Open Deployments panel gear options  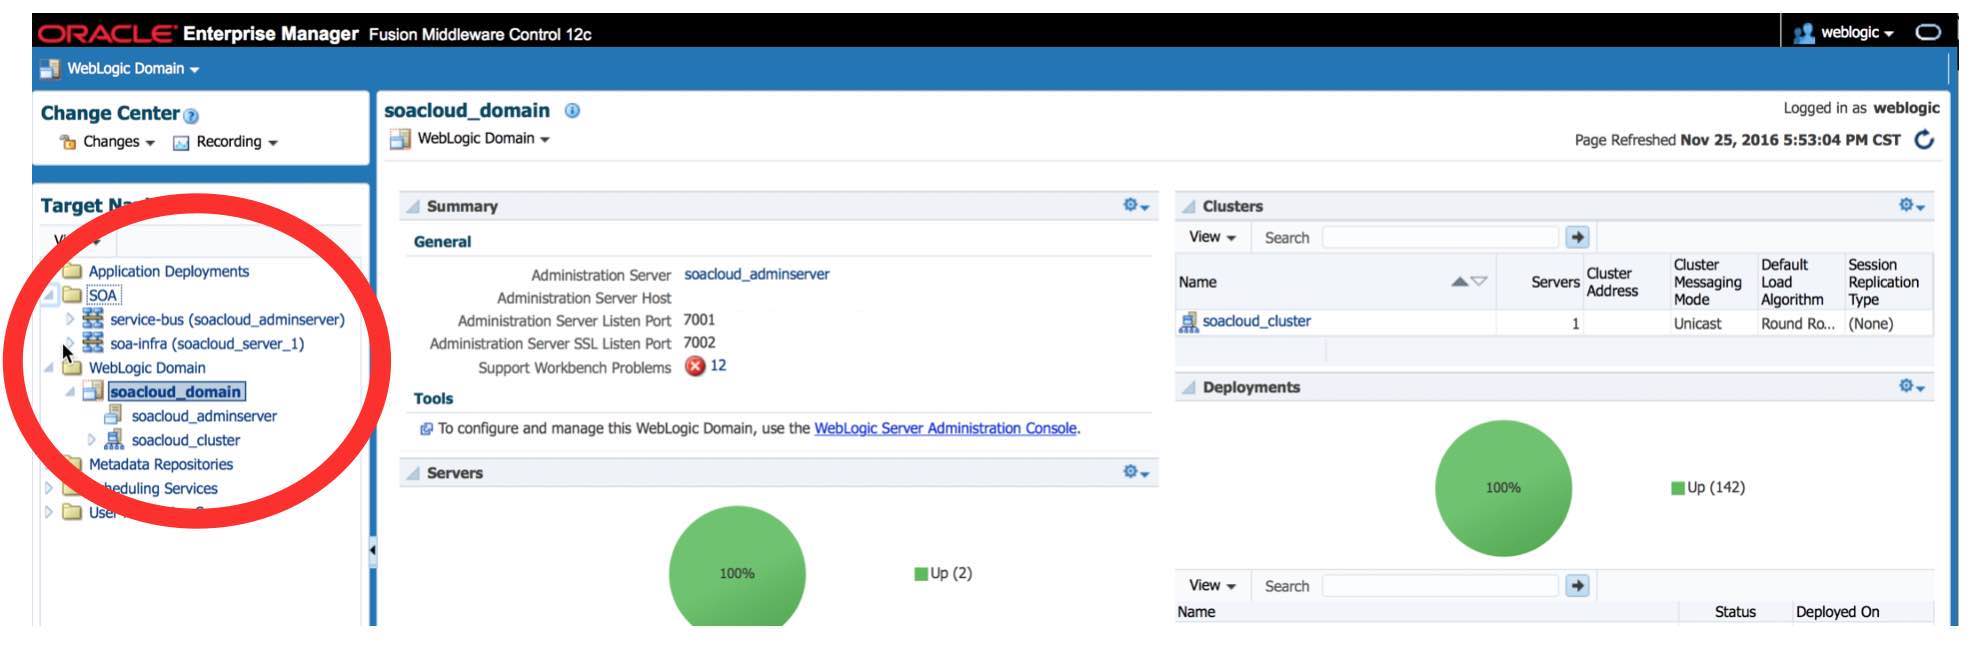pyautogui.click(x=1911, y=387)
